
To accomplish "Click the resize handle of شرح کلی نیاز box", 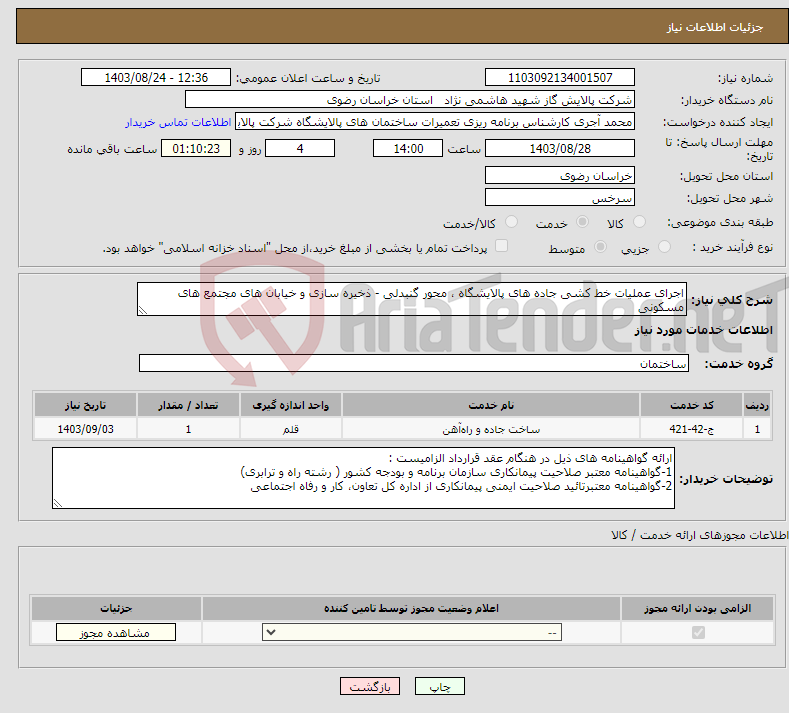I will pyautogui.click(x=143, y=310).
